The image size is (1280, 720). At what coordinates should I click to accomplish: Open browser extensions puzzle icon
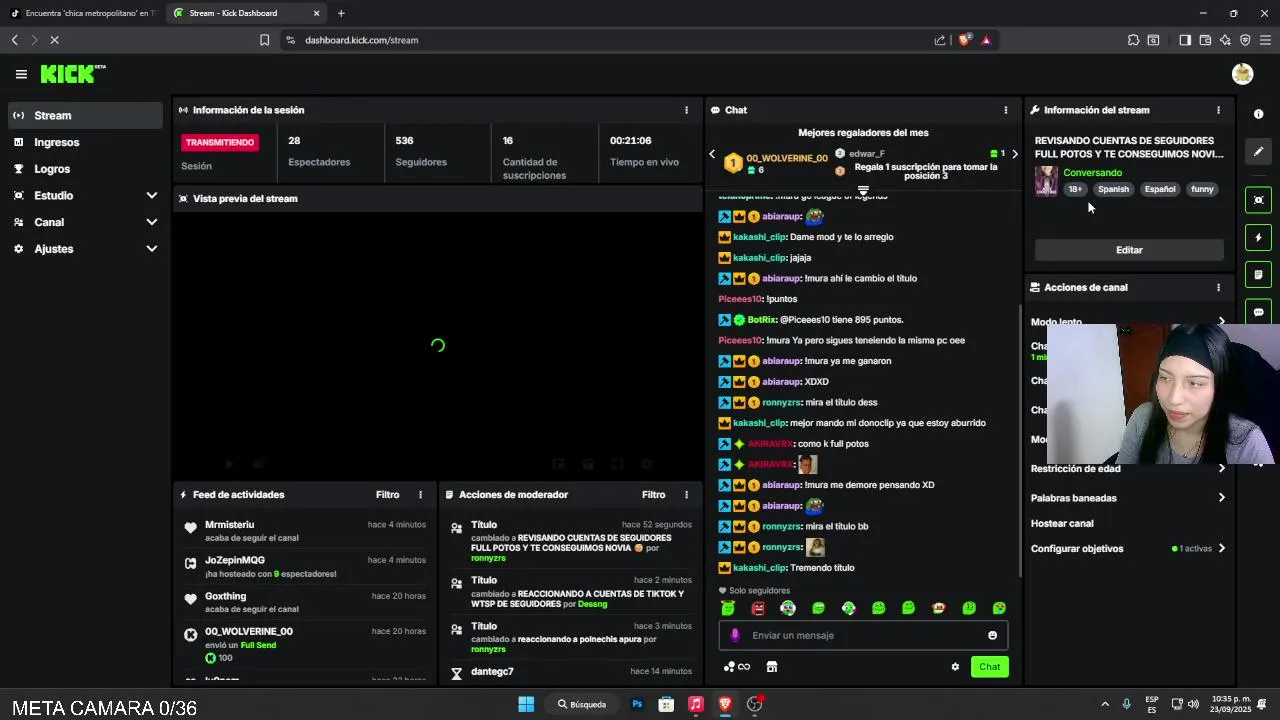[x=1133, y=40]
